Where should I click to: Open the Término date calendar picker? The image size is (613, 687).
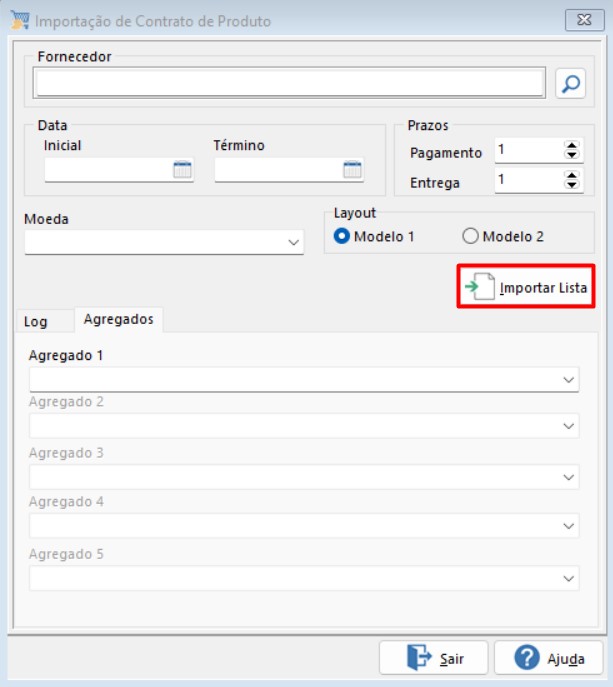[x=352, y=170]
